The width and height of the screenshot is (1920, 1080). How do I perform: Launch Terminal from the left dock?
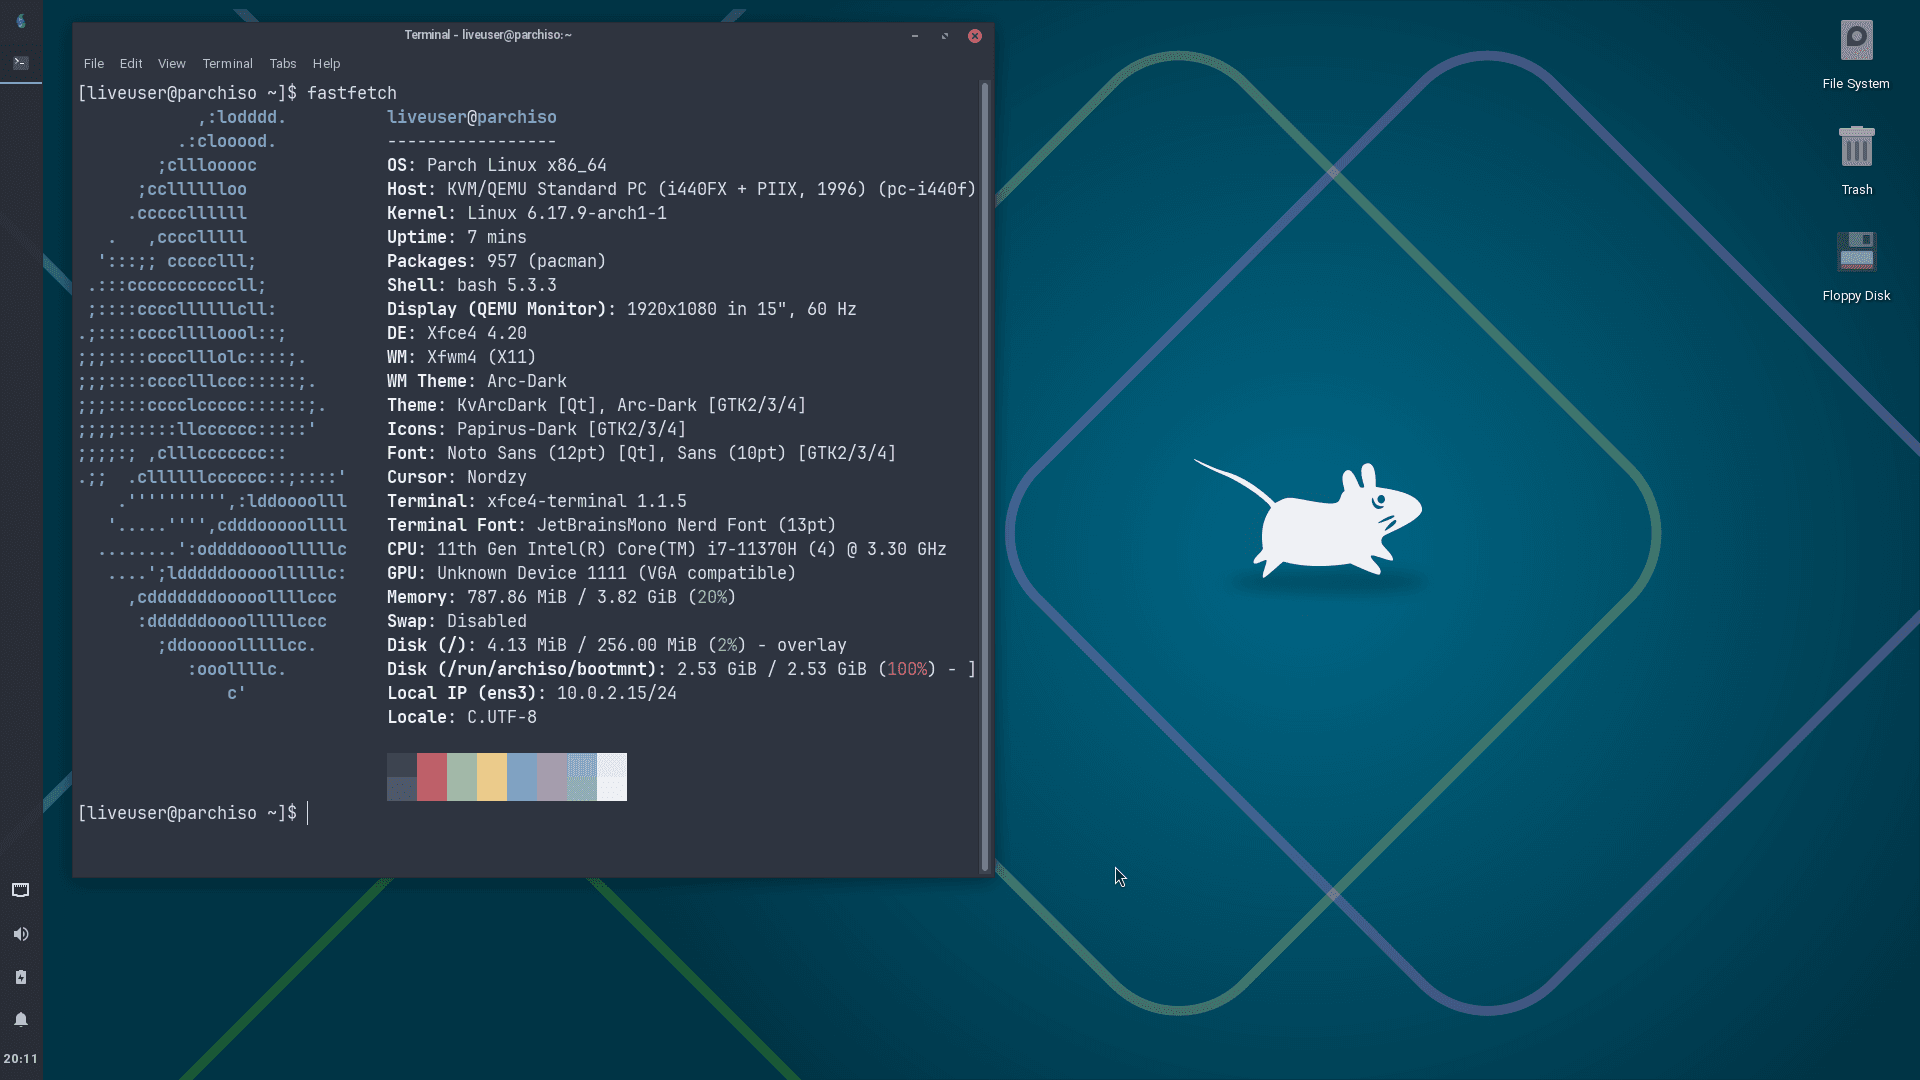20,62
